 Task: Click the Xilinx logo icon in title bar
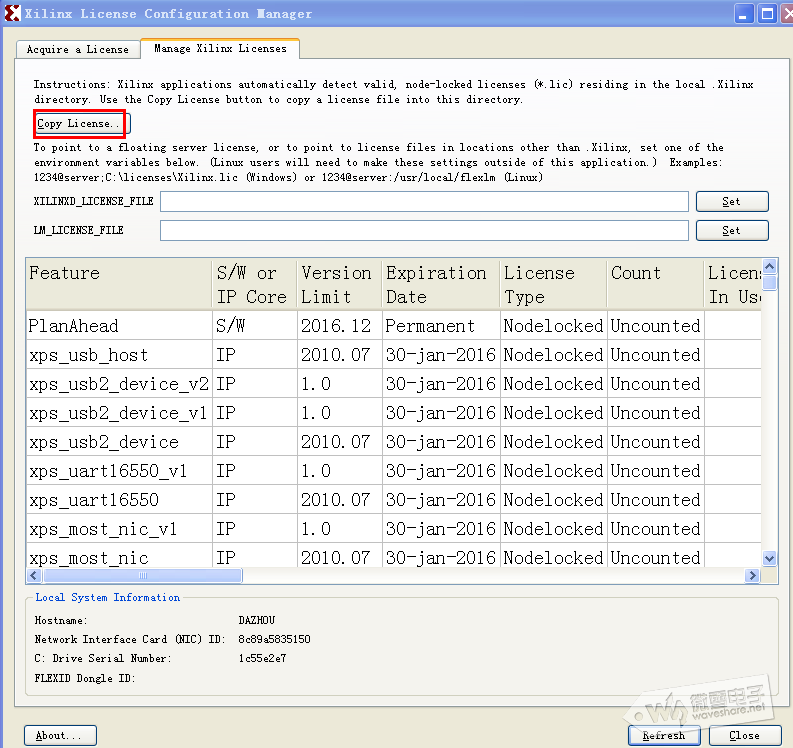point(12,13)
